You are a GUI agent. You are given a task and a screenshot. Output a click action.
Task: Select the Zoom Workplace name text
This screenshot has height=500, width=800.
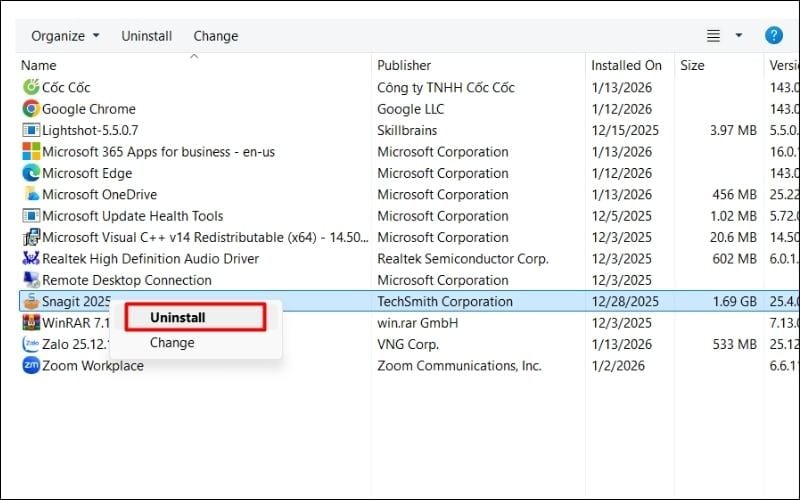pos(92,365)
